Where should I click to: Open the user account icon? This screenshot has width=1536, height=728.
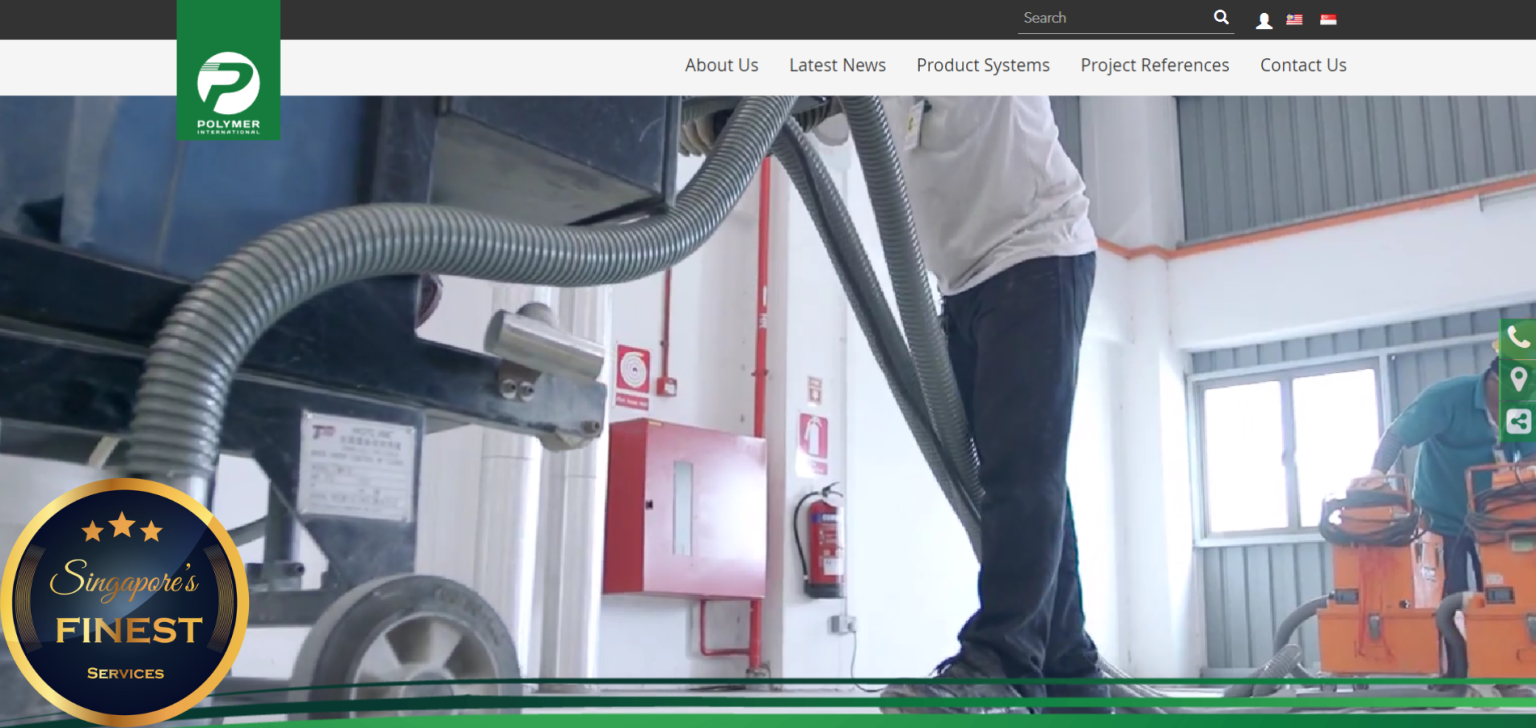[x=1264, y=20]
